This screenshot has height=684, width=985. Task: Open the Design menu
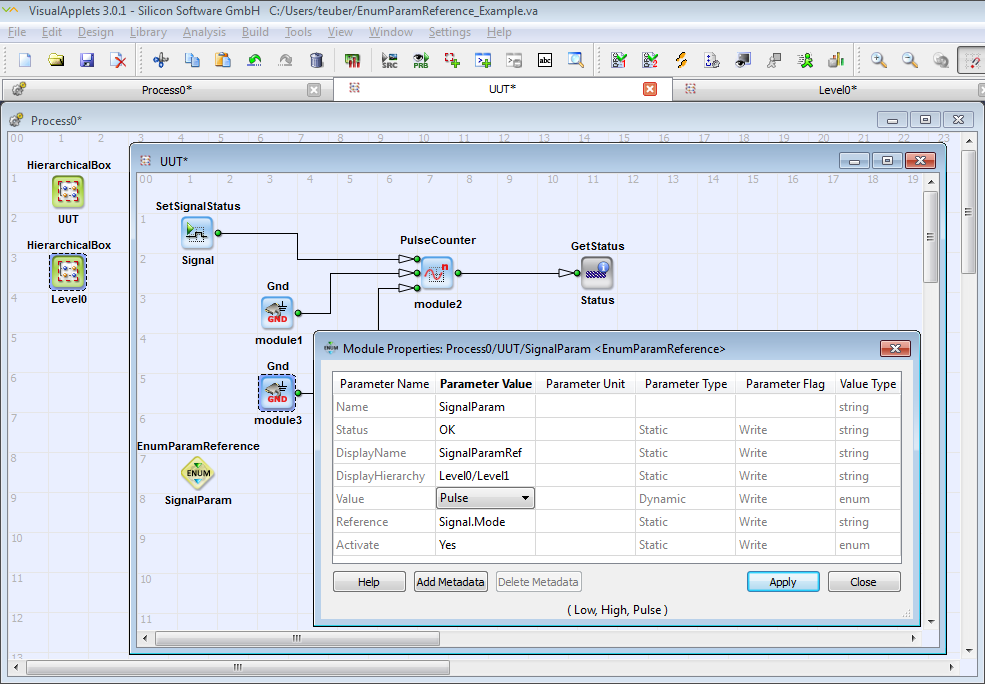(x=96, y=32)
